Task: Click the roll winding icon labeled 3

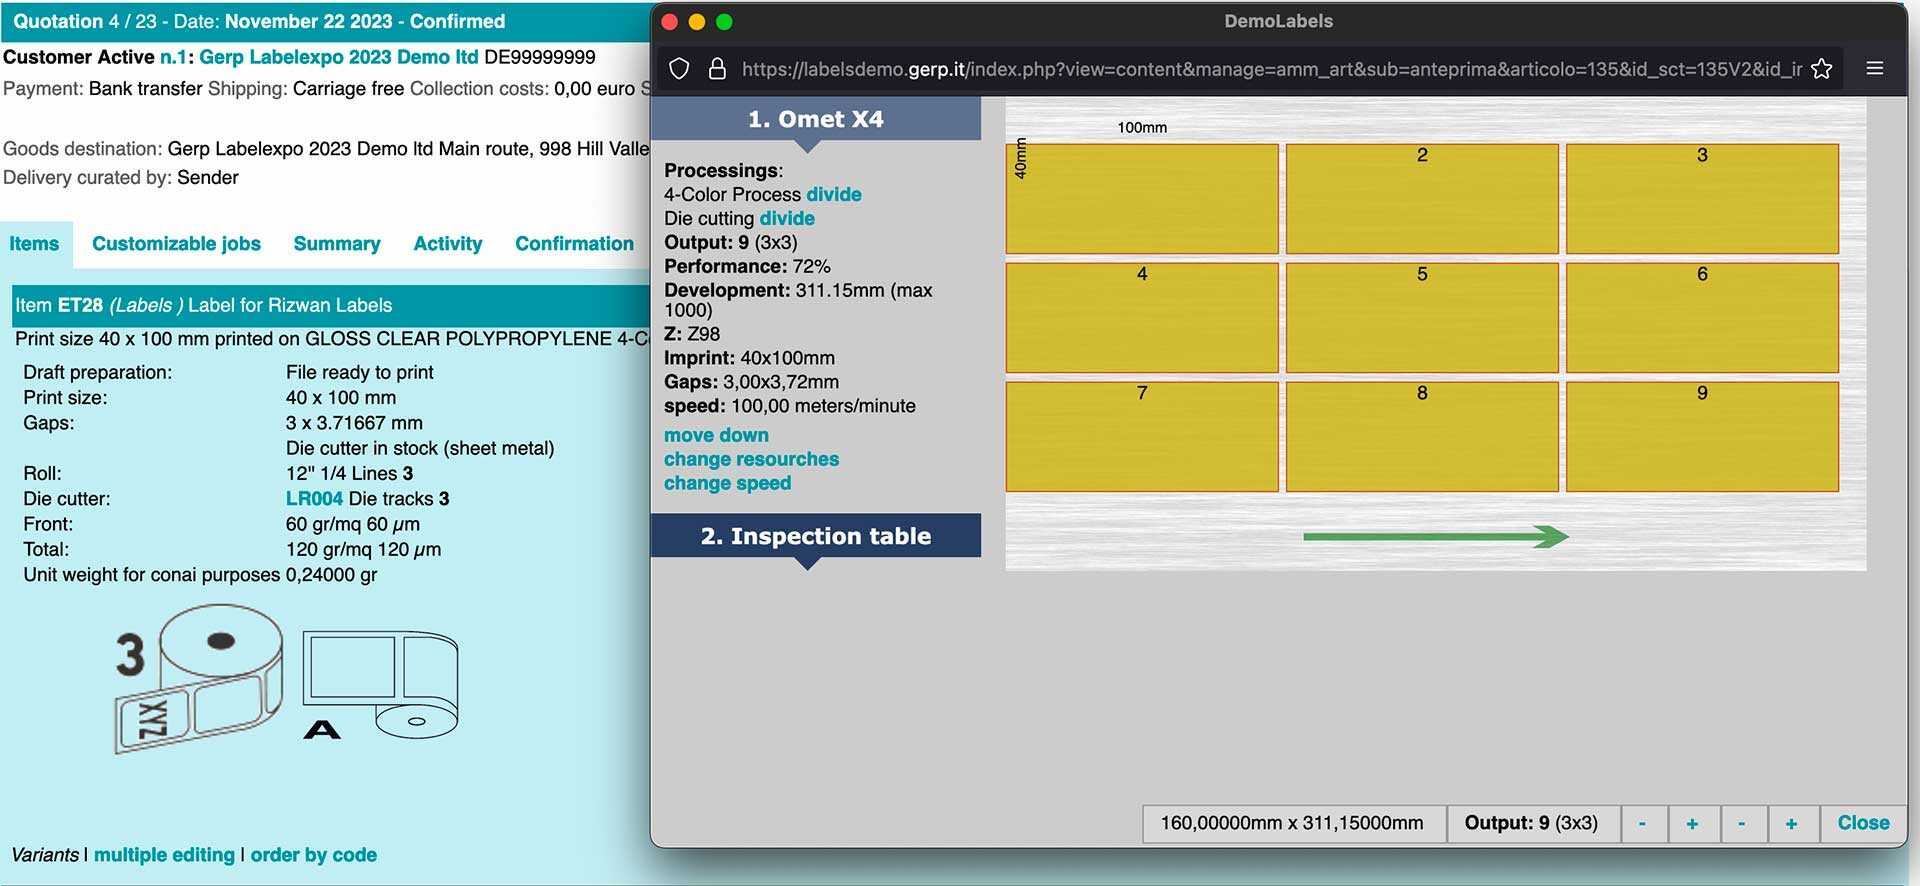Action: (x=199, y=678)
